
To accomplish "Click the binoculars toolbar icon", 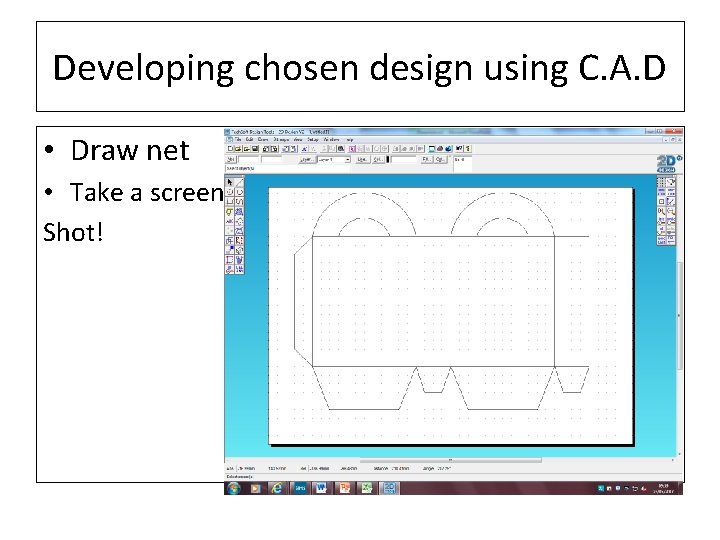I will [x=341, y=149].
